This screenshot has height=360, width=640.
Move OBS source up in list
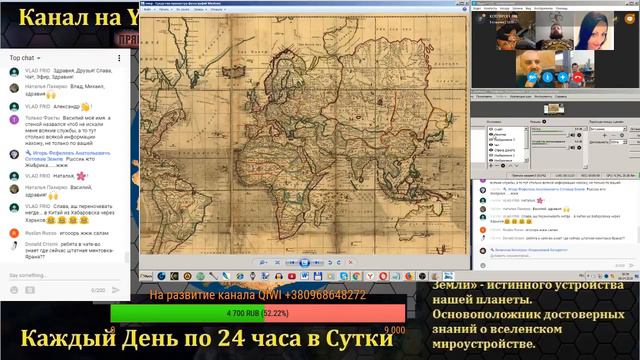tap(510, 166)
